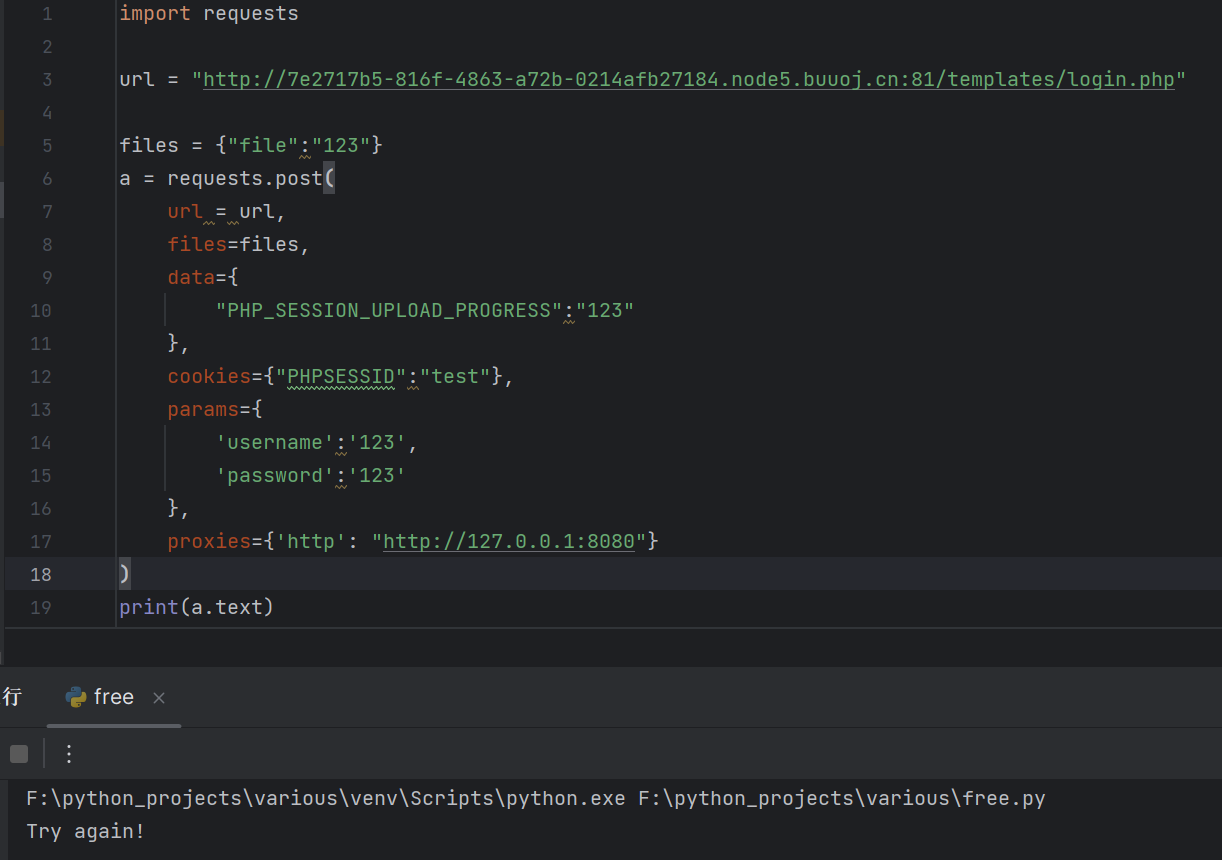Screen dimensions: 1222x860
Task: Click 'files=files,' on line 8
Action: tap(239, 244)
